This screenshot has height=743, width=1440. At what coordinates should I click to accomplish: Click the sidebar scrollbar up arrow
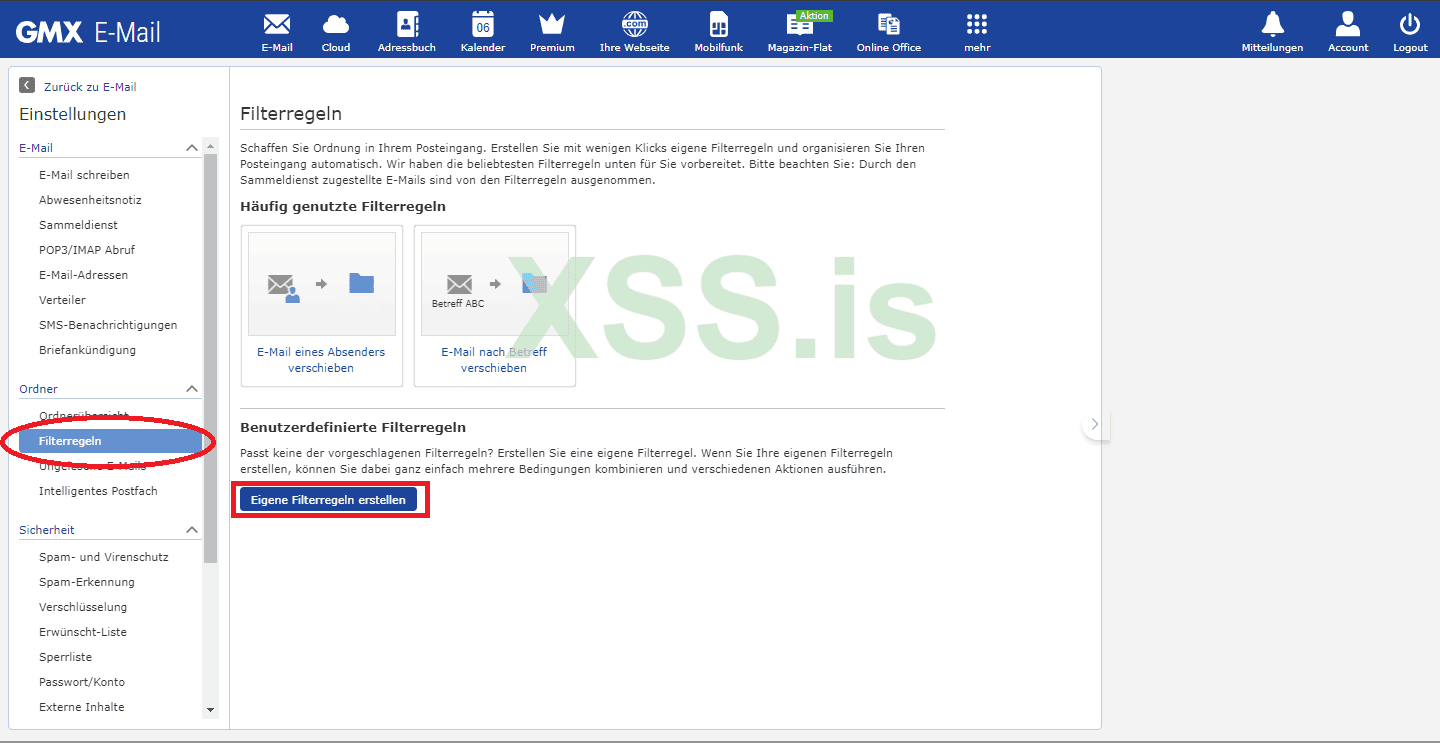(x=210, y=147)
